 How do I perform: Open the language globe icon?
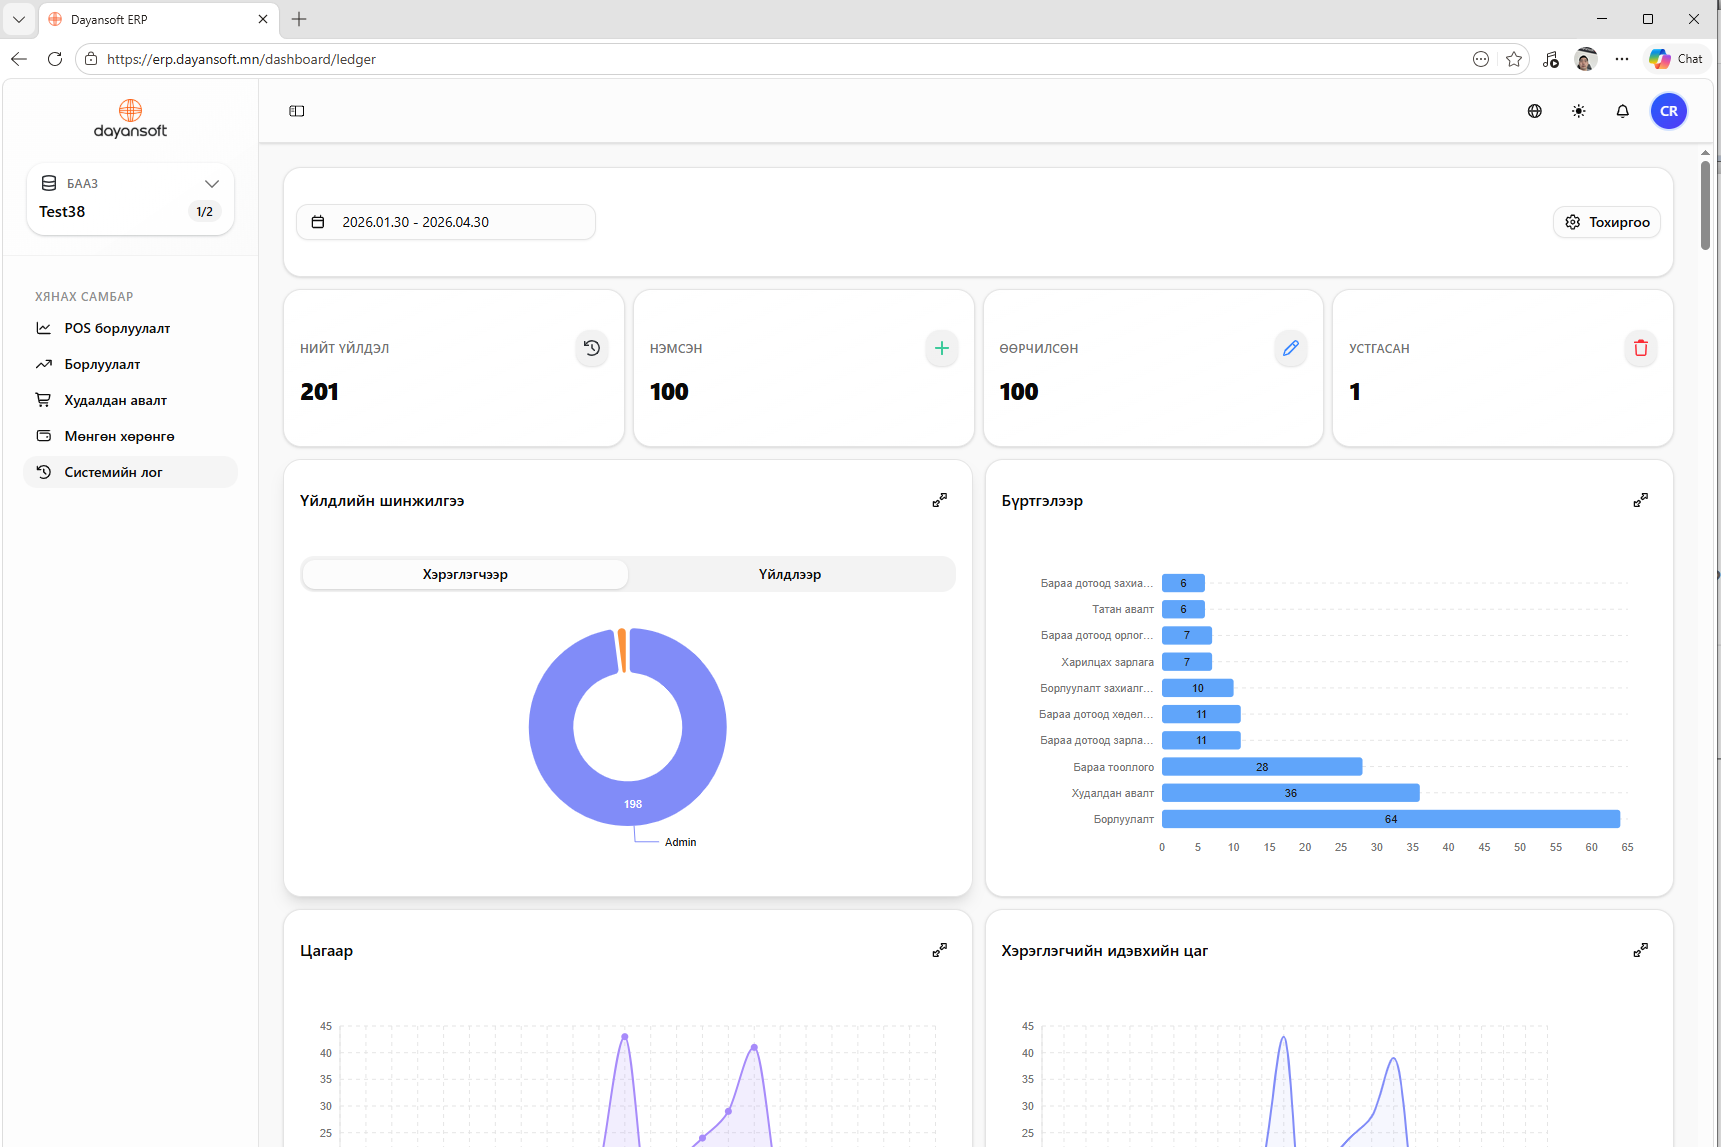pos(1535,111)
